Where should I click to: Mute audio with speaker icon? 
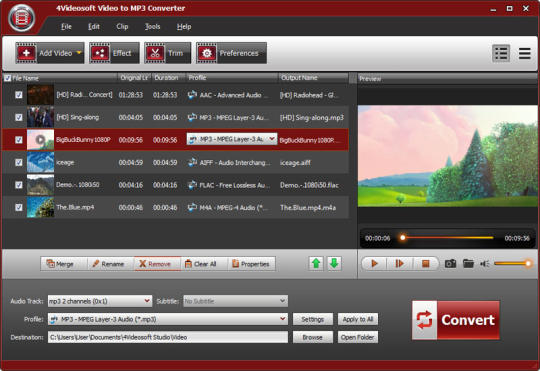tap(485, 264)
